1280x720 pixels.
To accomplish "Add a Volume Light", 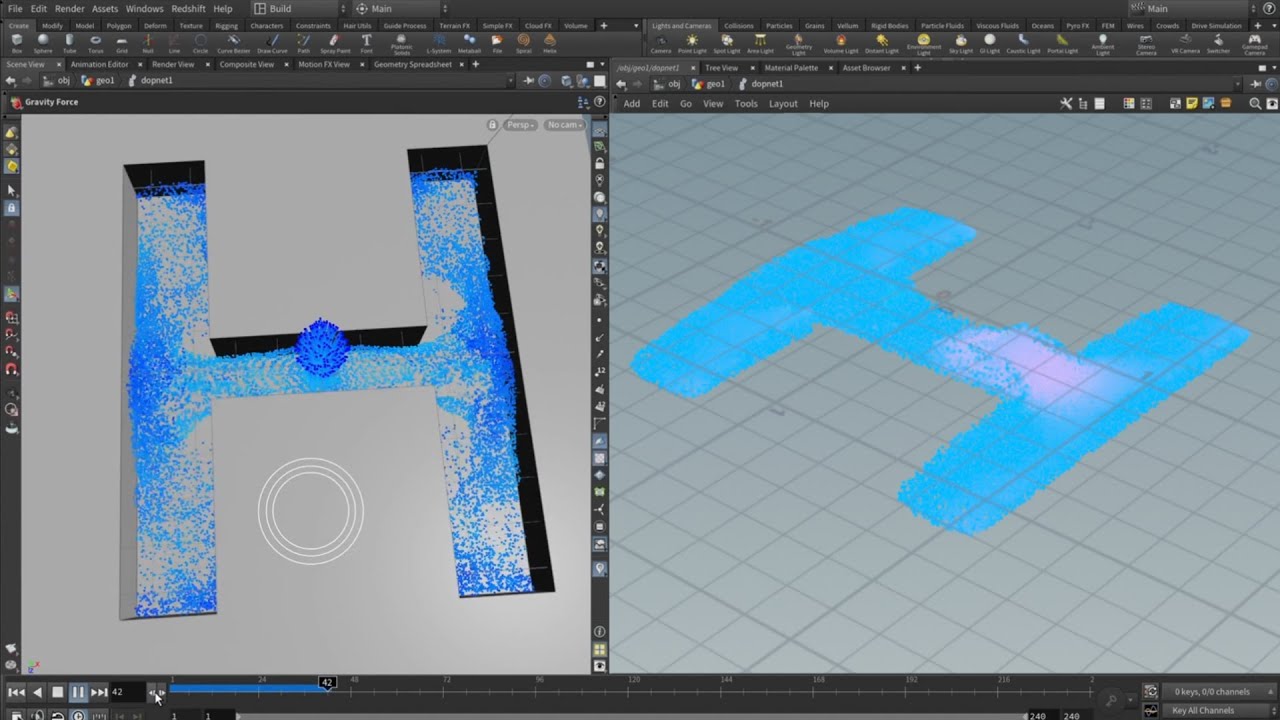I will click(x=840, y=43).
